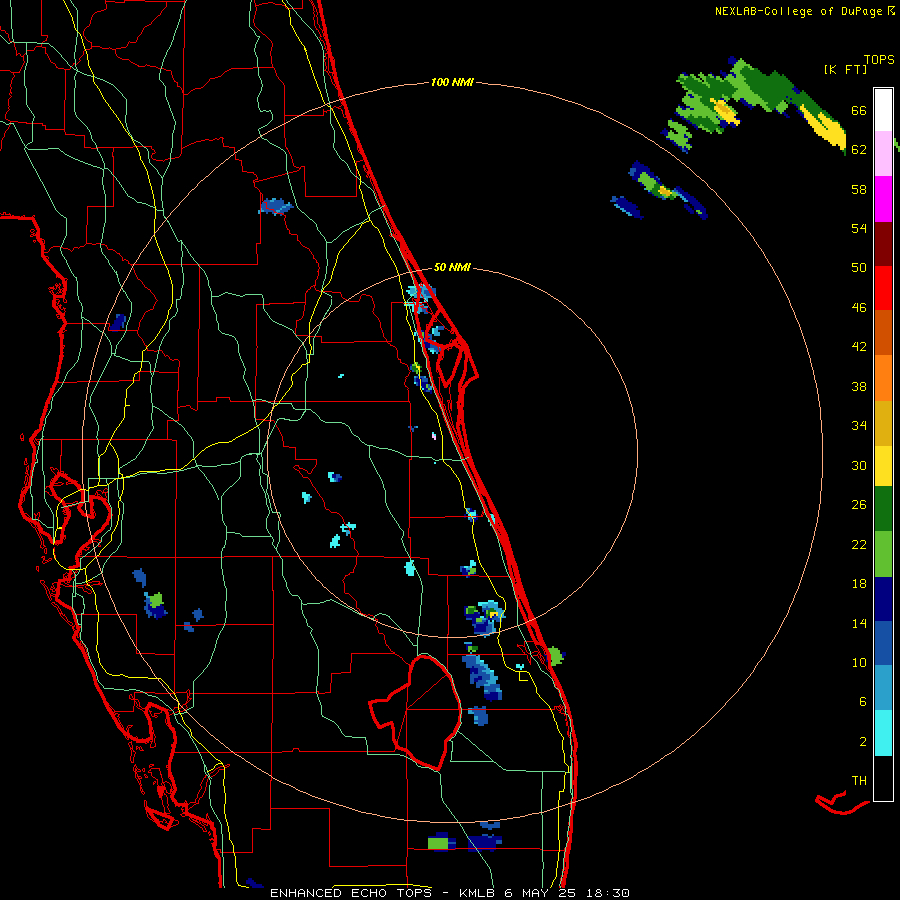Select the 14 value on legend
The height and width of the screenshot is (900, 900).
point(859,623)
